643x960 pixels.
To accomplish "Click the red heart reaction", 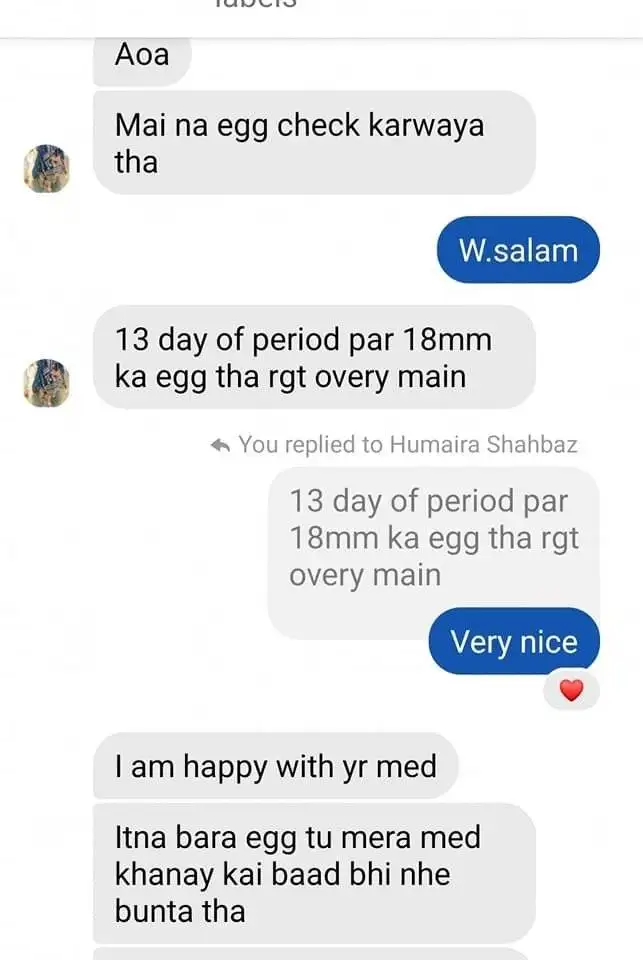I will coord(571,690).
